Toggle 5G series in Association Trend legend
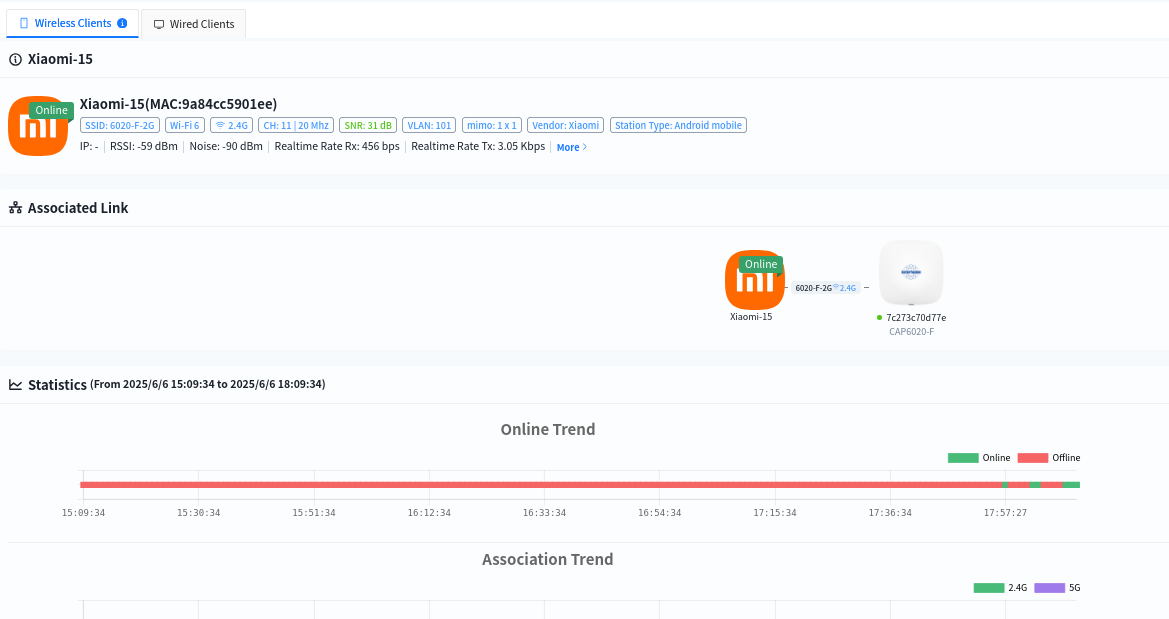Screen dimensions: 1169x619 (1057, 588)
